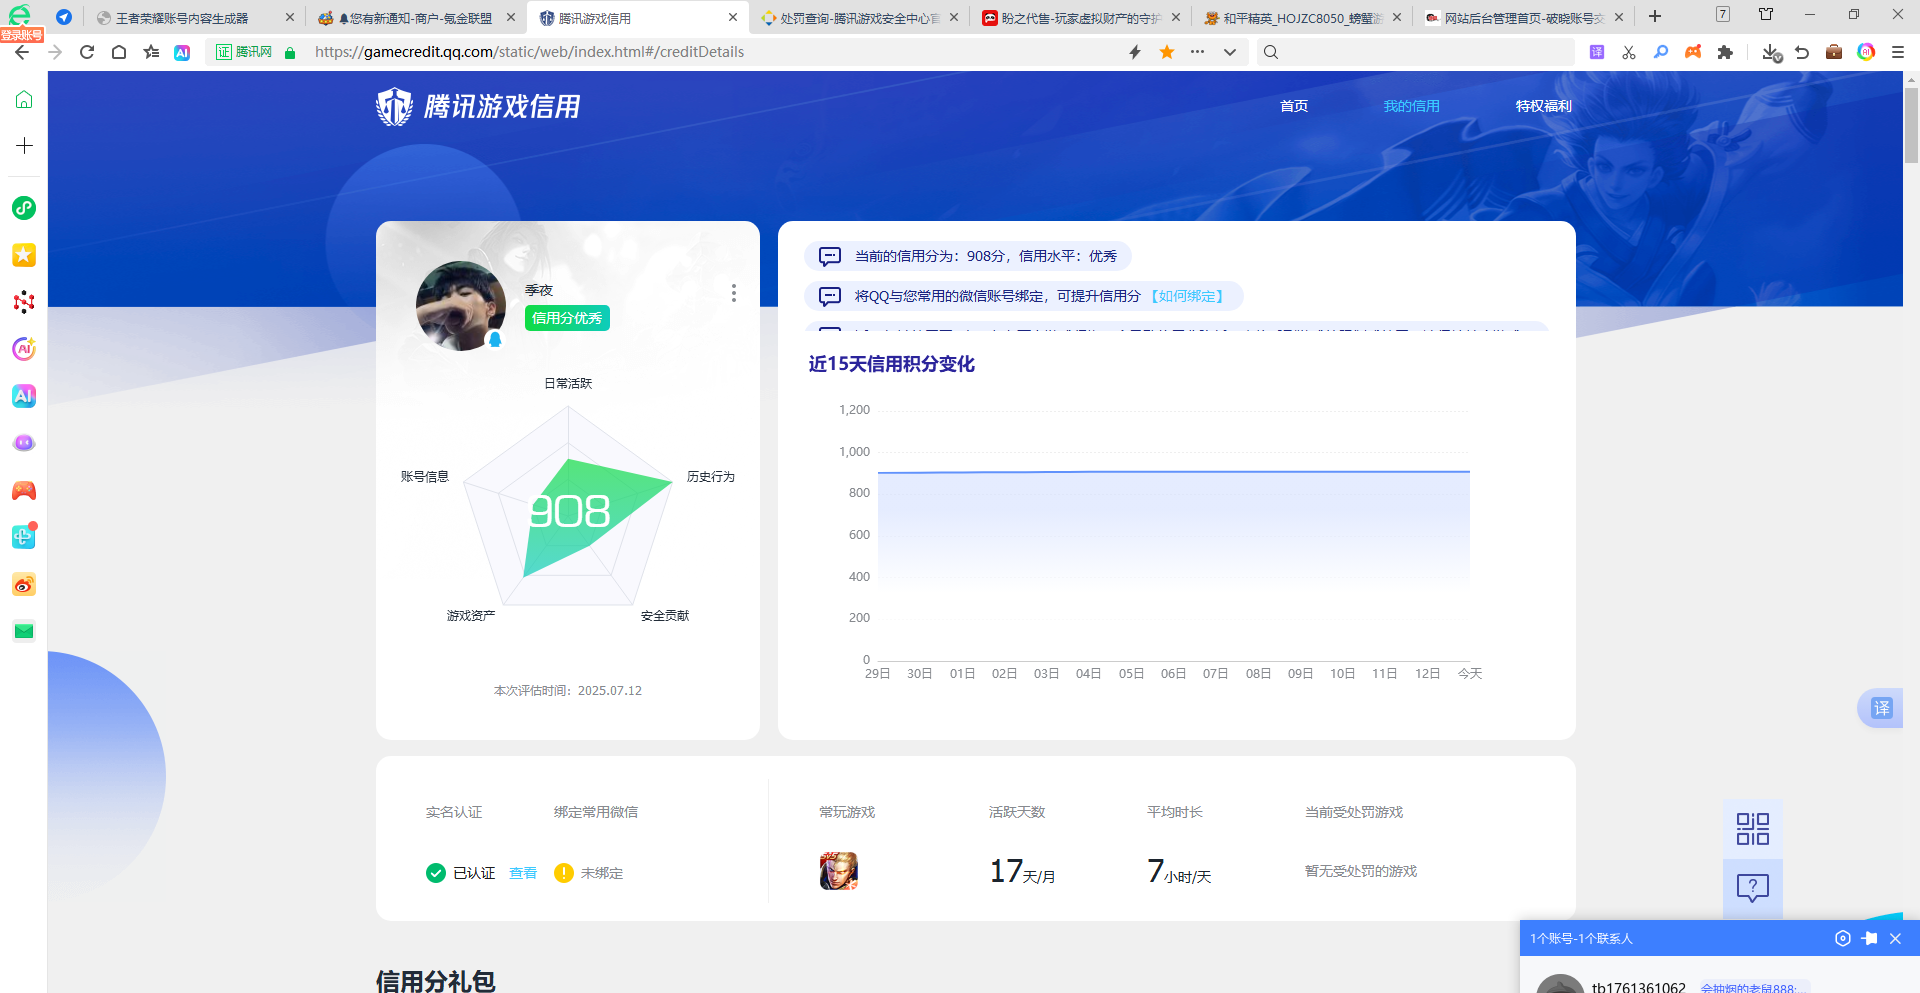Open the scissors screenshot tool
Image resolution: width=1920 pixels, height=993 pixels.
coord(1629,52)
